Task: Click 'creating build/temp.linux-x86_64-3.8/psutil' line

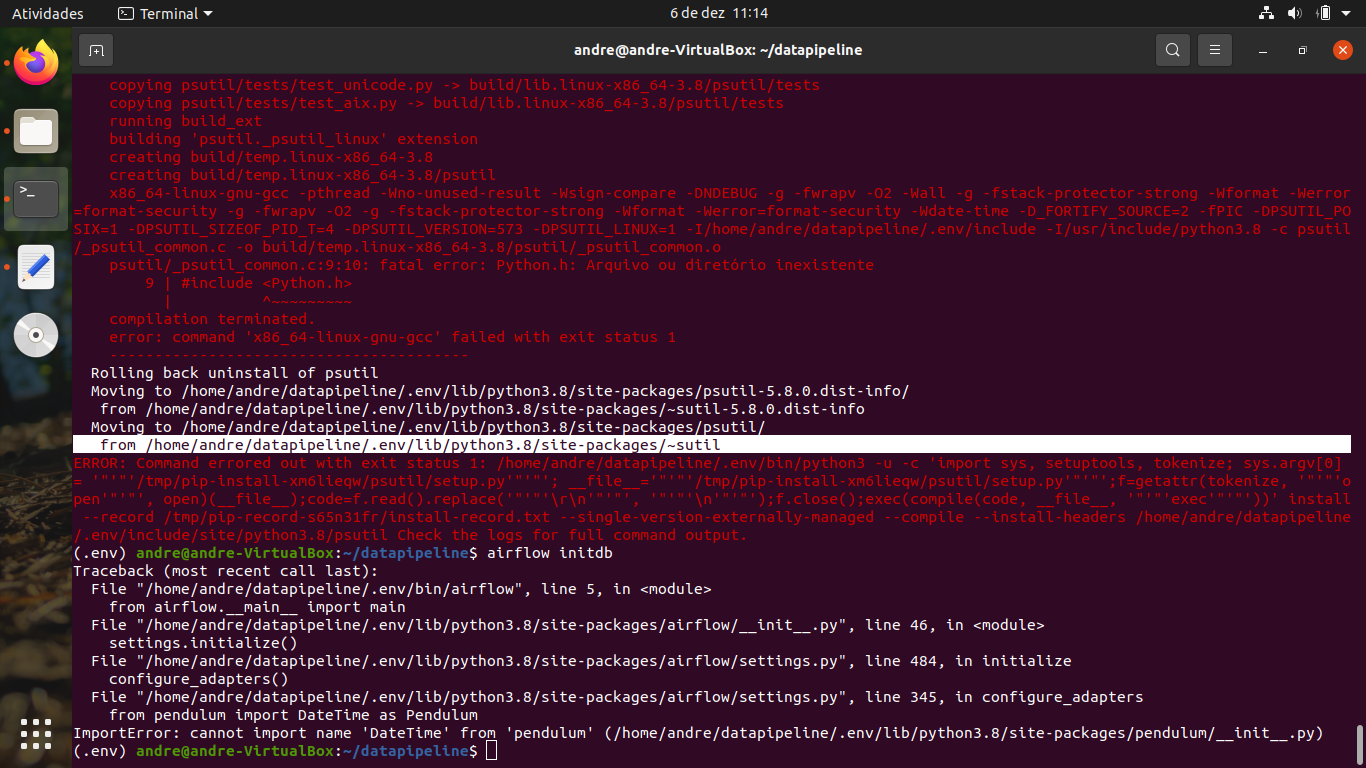Action: (x=302, y=175)
